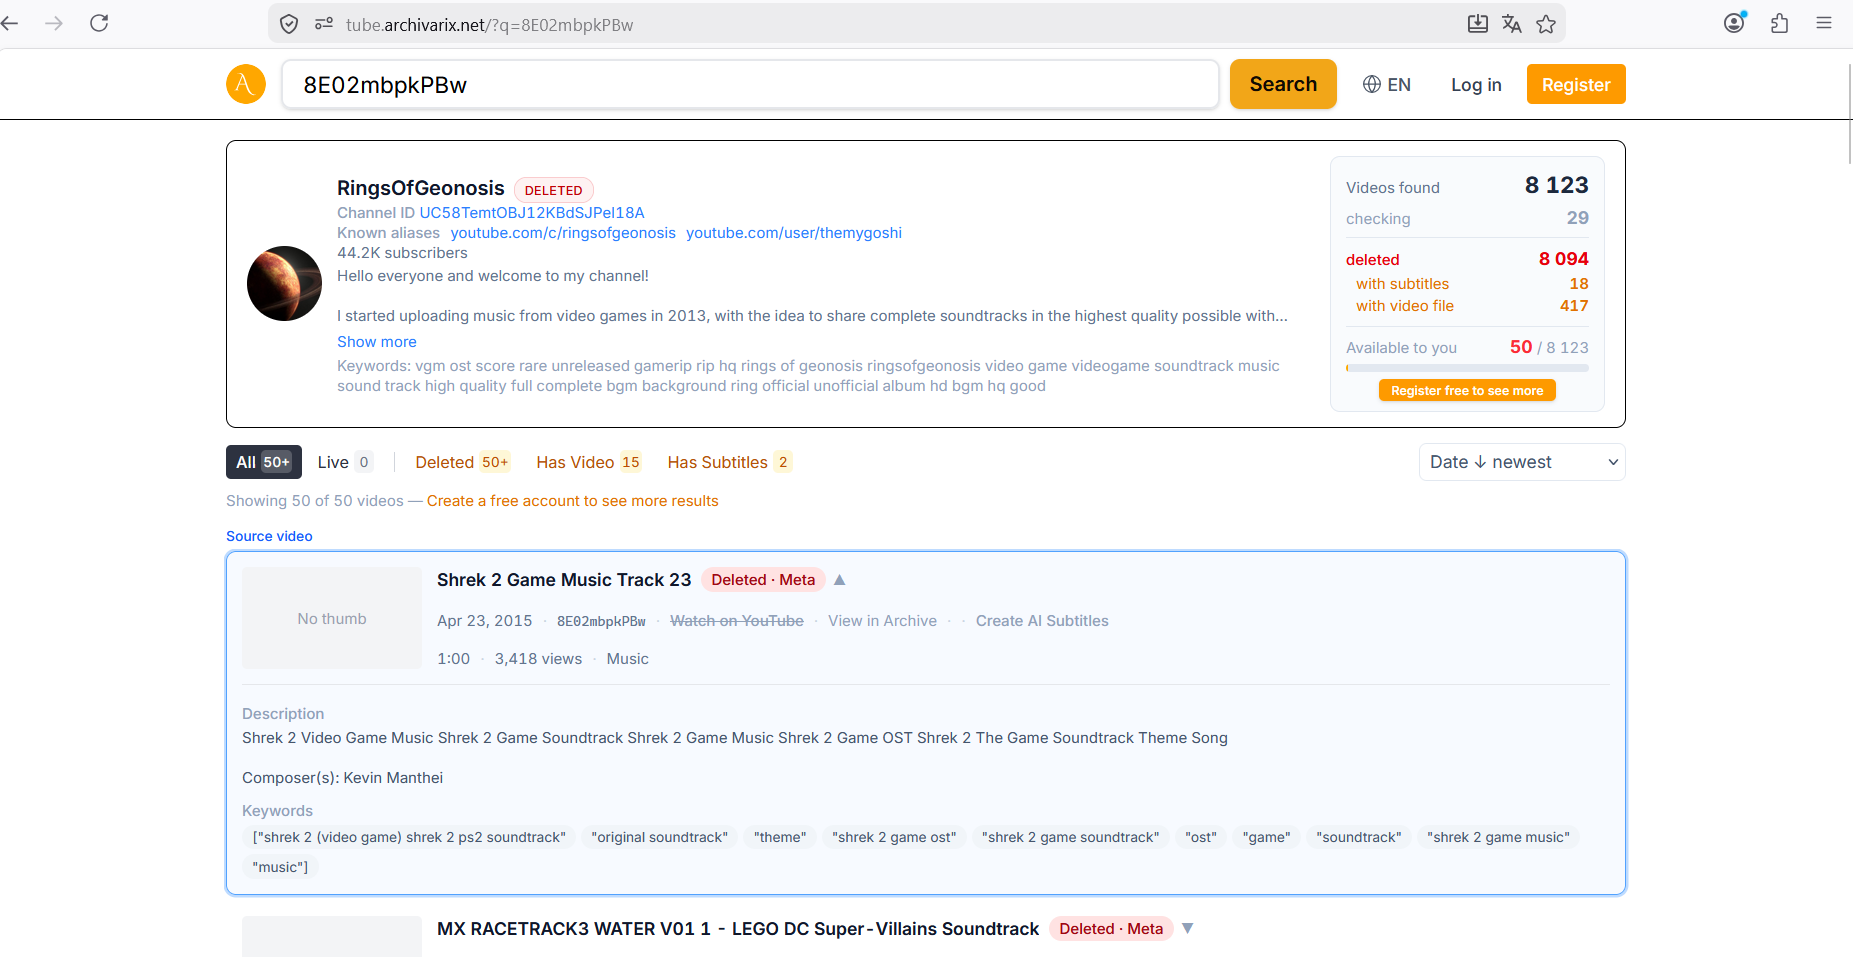Image resolution: width=1853 pixels, height=957 pixels.
Task: Select the Has Video 15 filter tab
Action: [x=588, y=462]
